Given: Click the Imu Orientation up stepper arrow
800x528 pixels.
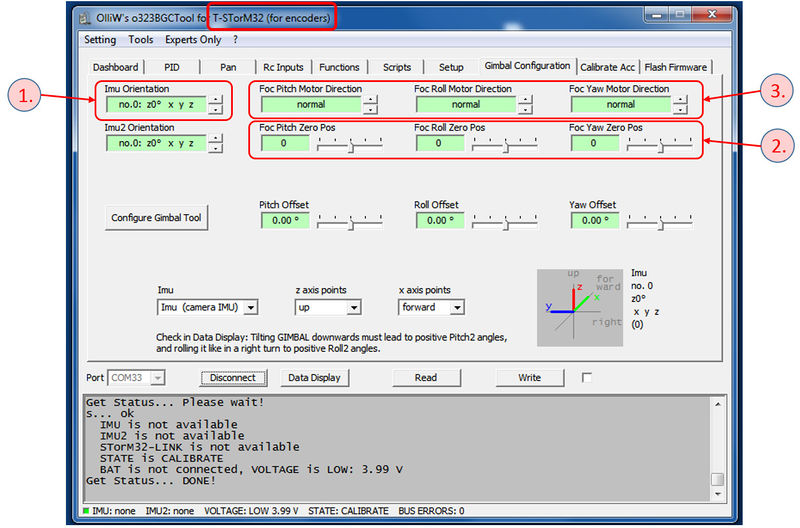Looking at the screenshot, I should [x=215, y=100].
